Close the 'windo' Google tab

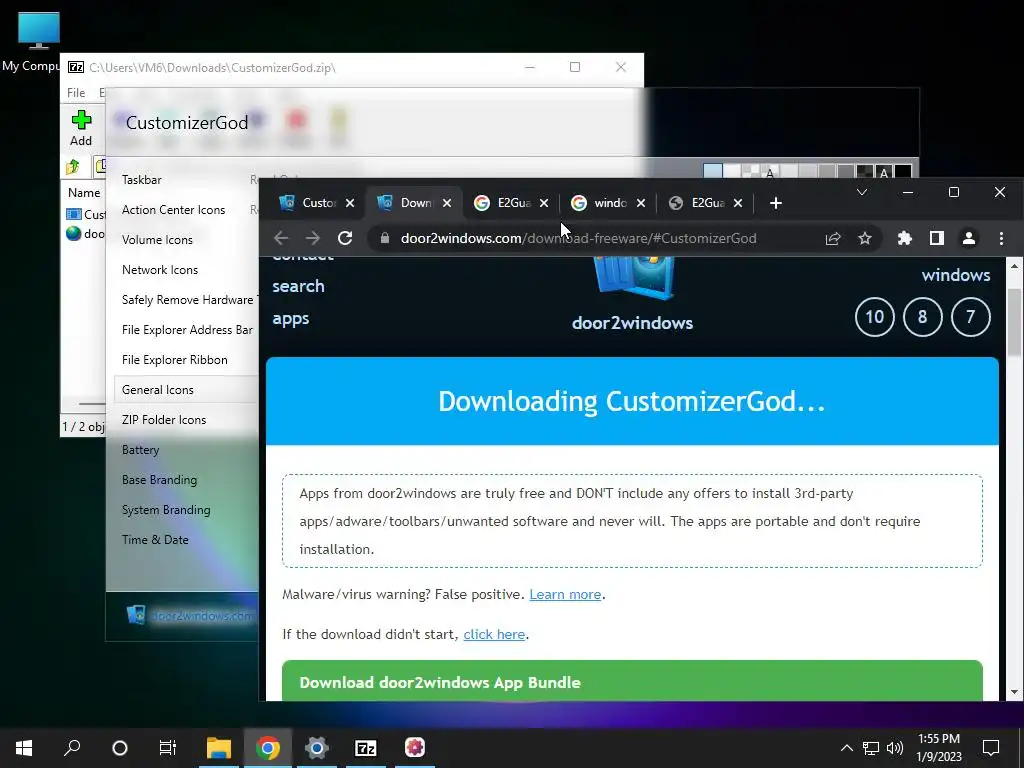coord(641,203)
